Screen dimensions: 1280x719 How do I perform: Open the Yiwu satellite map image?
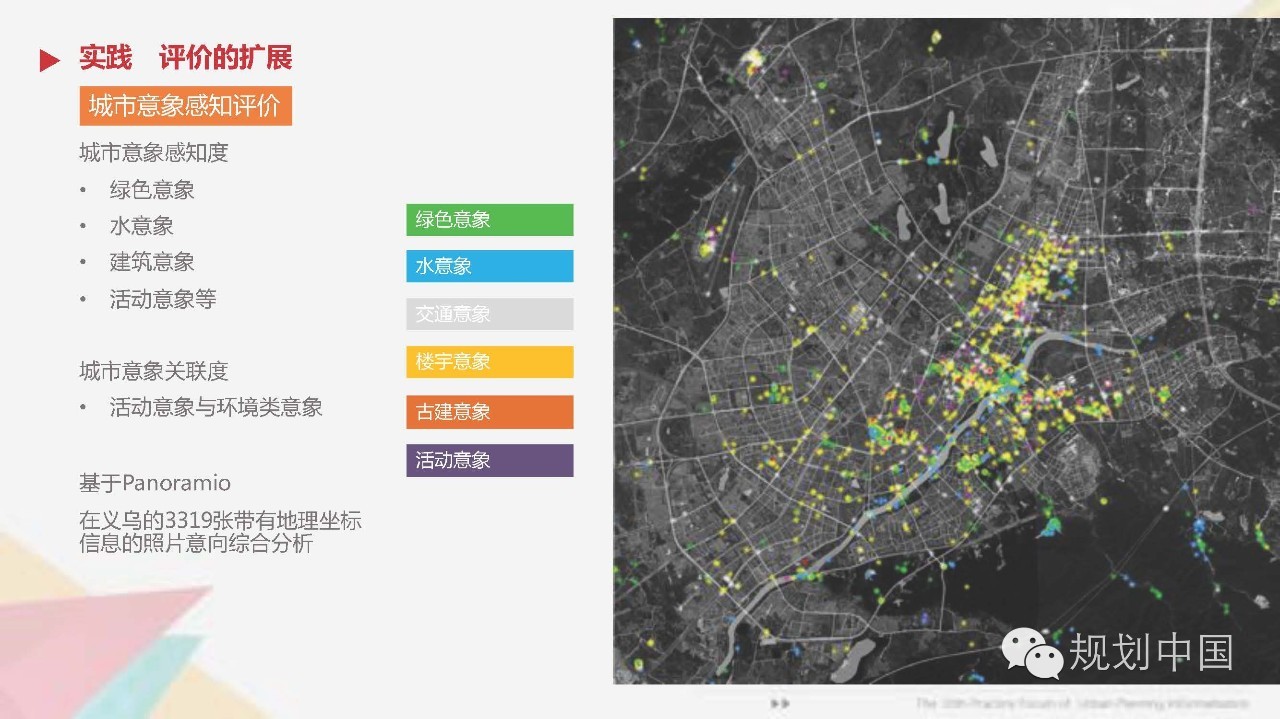[946, 351]
